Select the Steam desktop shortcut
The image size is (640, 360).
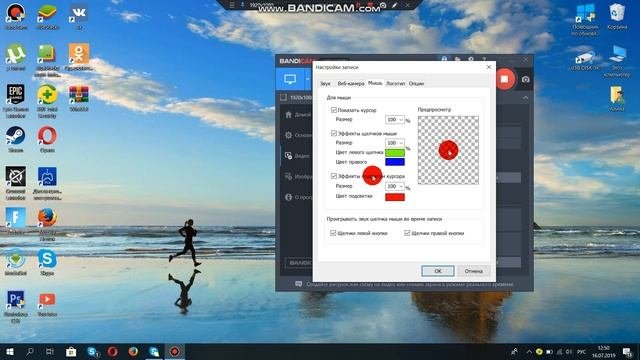point(16,139)
